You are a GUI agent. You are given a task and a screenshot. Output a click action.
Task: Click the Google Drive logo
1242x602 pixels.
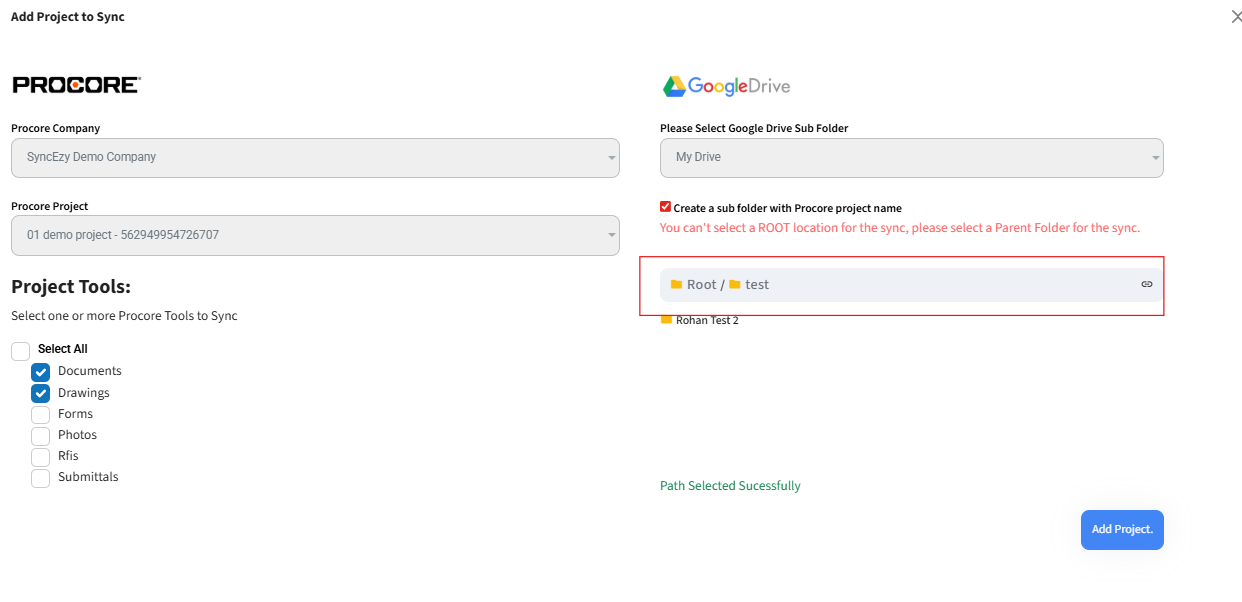pyautogui.click(x=726, y=87)
